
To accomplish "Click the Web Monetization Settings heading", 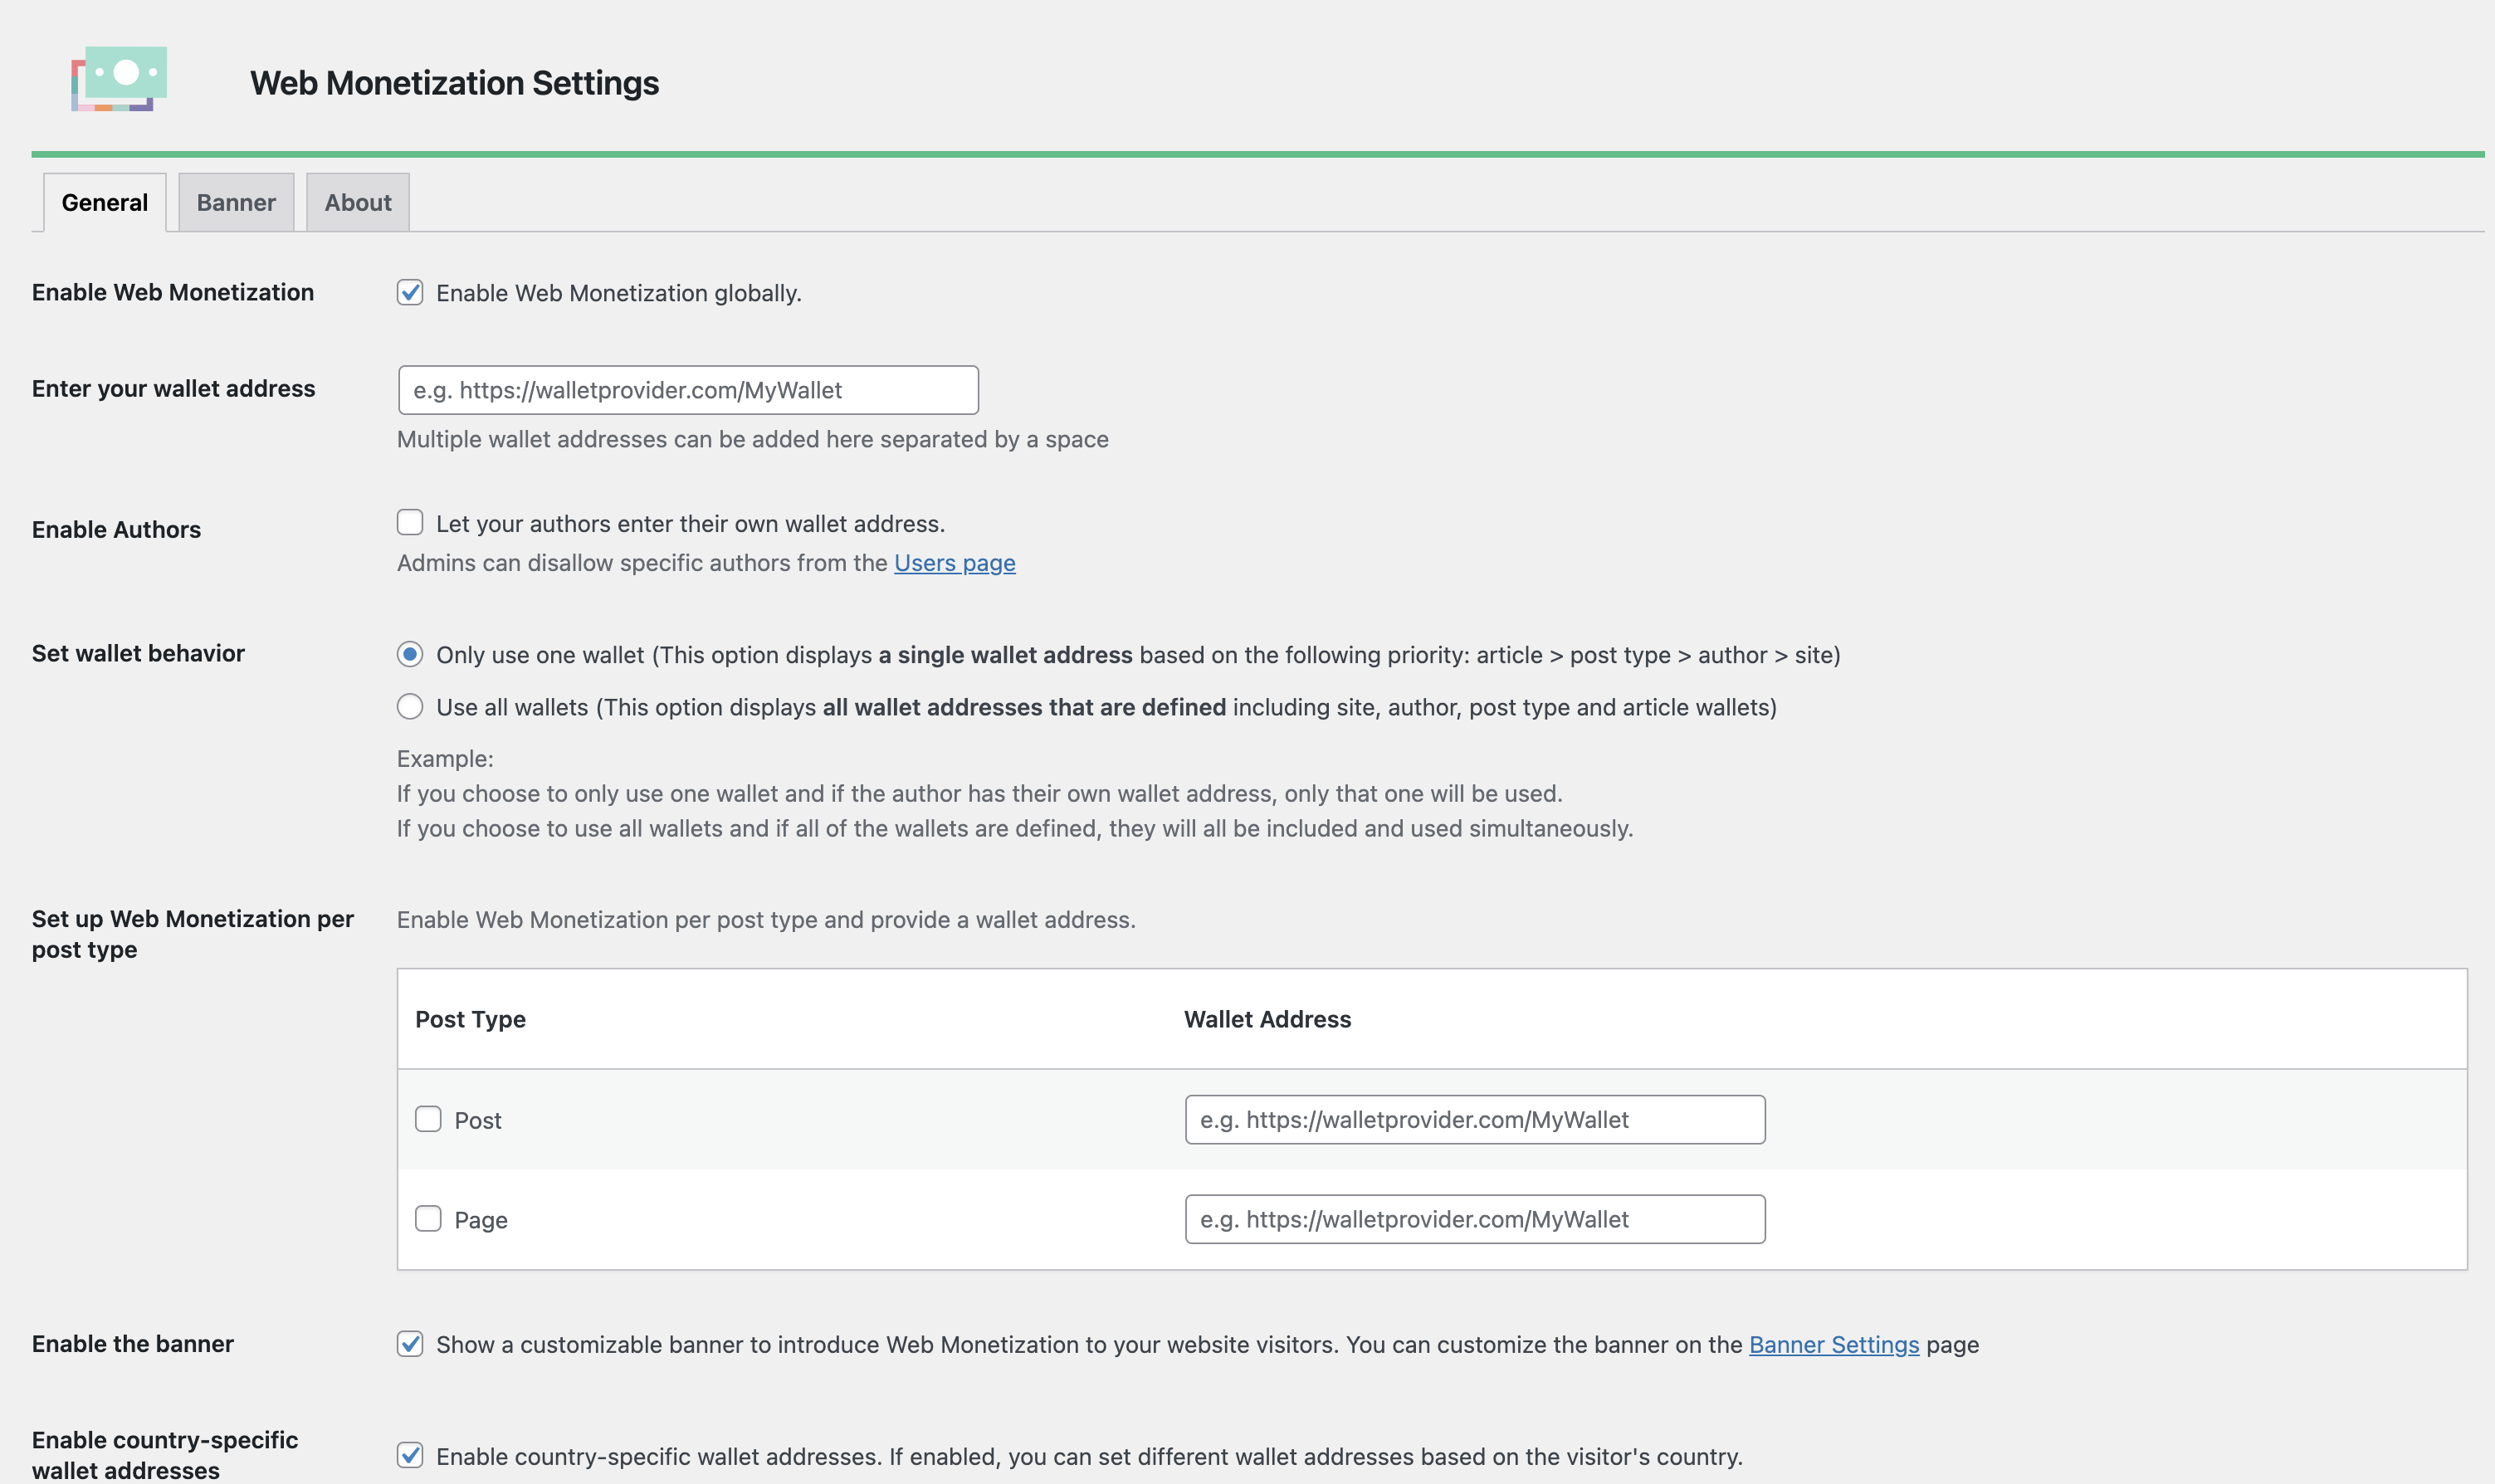I will coord(454,83).
